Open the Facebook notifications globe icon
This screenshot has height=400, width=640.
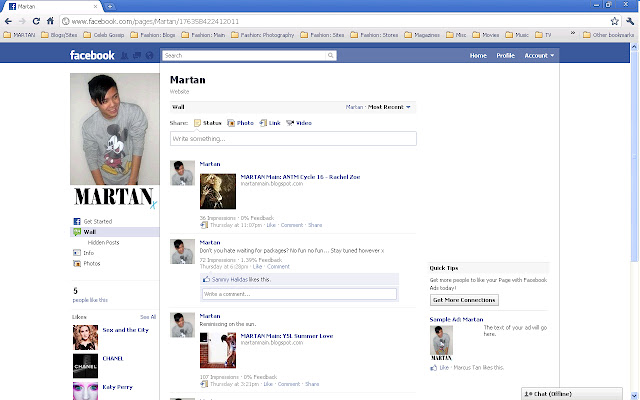click(x=150, y=55)
